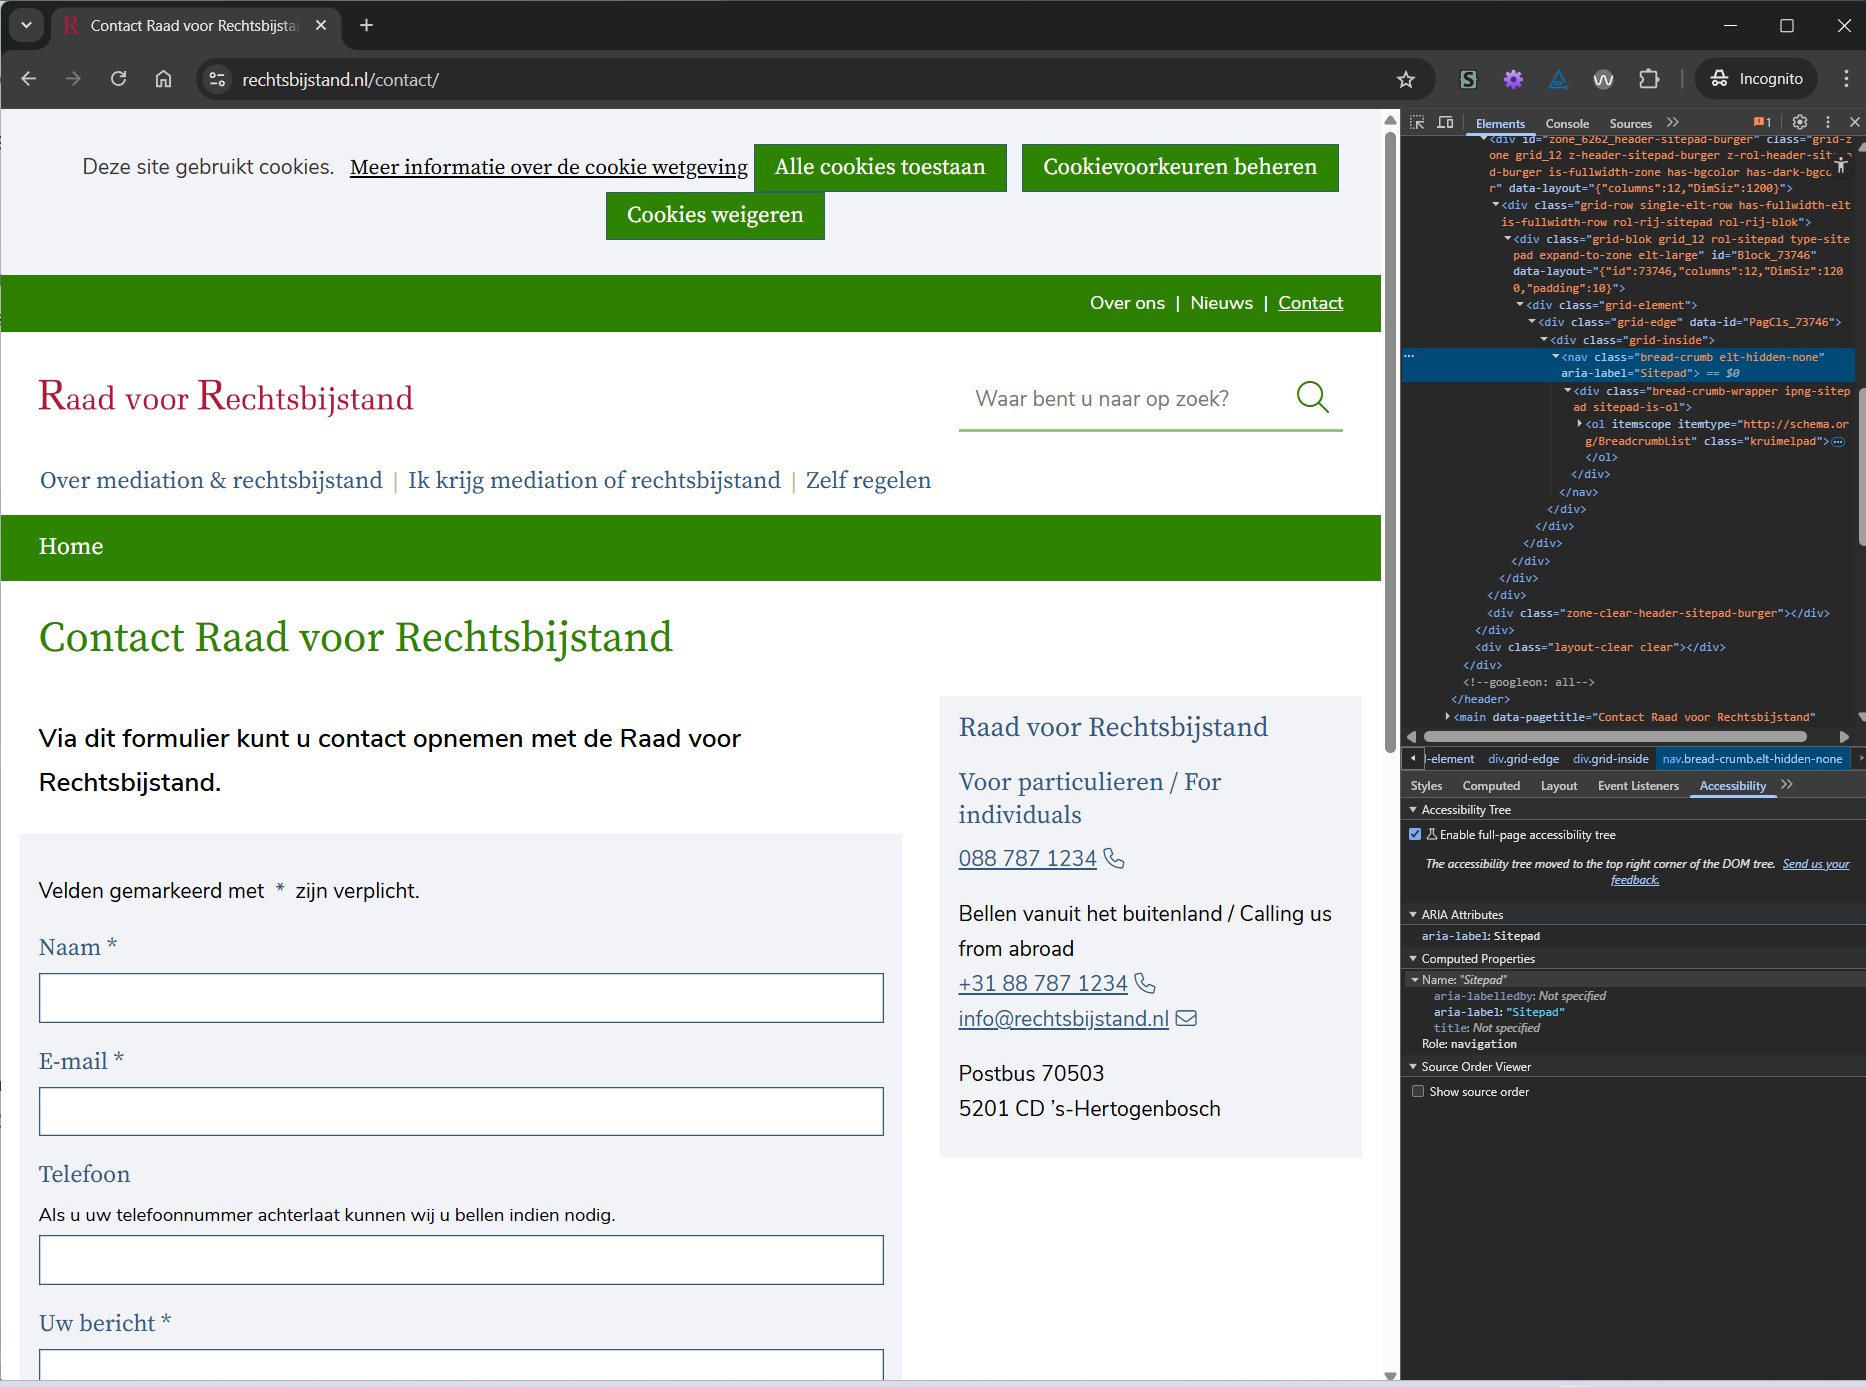1866x1387 pixels.
Task: Open the cookie wetgeving information link
Action: [x=548, y=167]
